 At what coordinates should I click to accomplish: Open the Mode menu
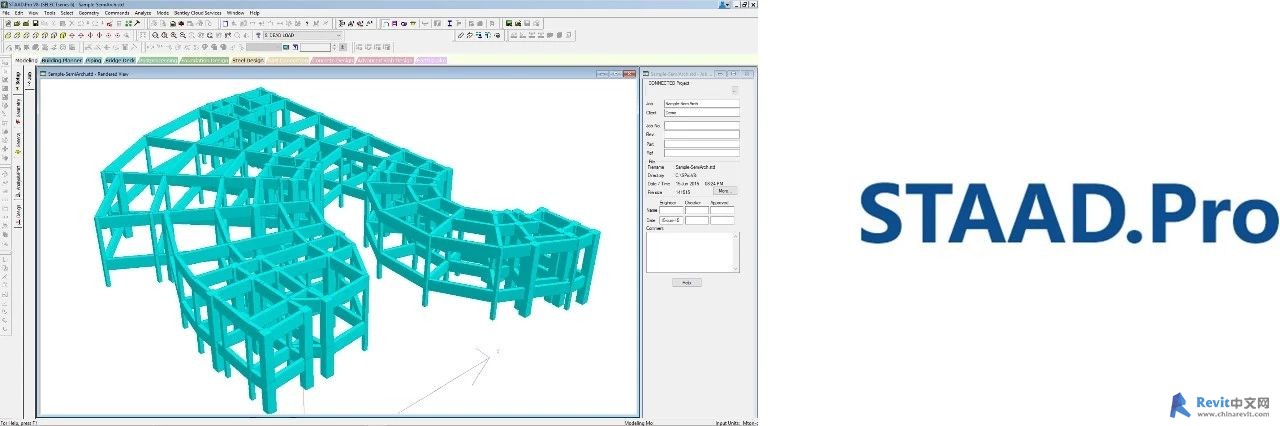[x=163, y=13]
